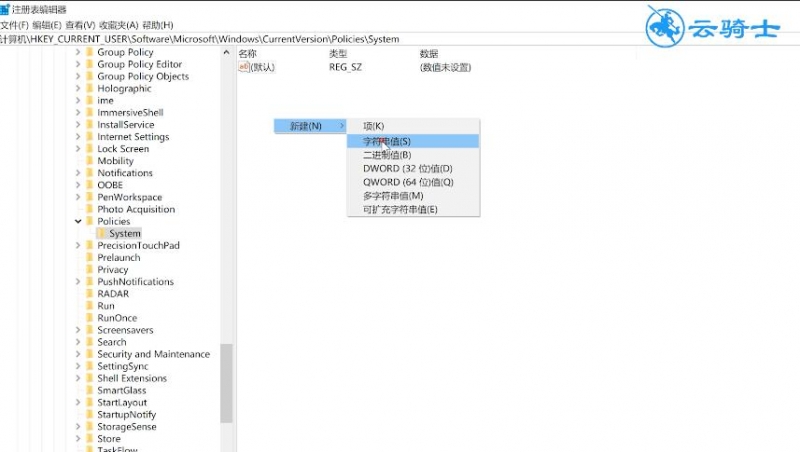The height and width of the screenshot is (452, 800).
Task: Select 字符串值(S) from the submenu
Action: (x=413, y=141)
